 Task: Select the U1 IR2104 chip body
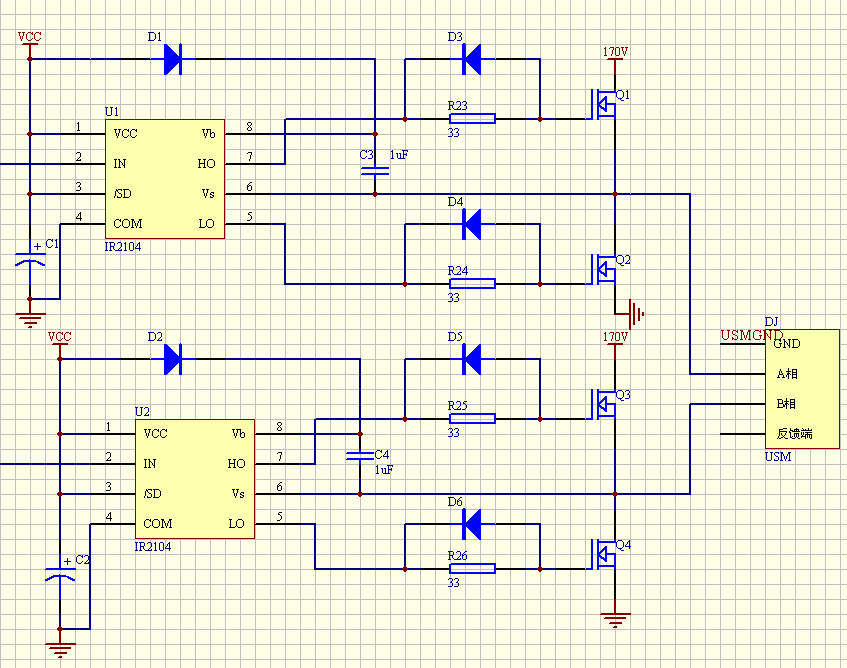[x=165, y=179]
